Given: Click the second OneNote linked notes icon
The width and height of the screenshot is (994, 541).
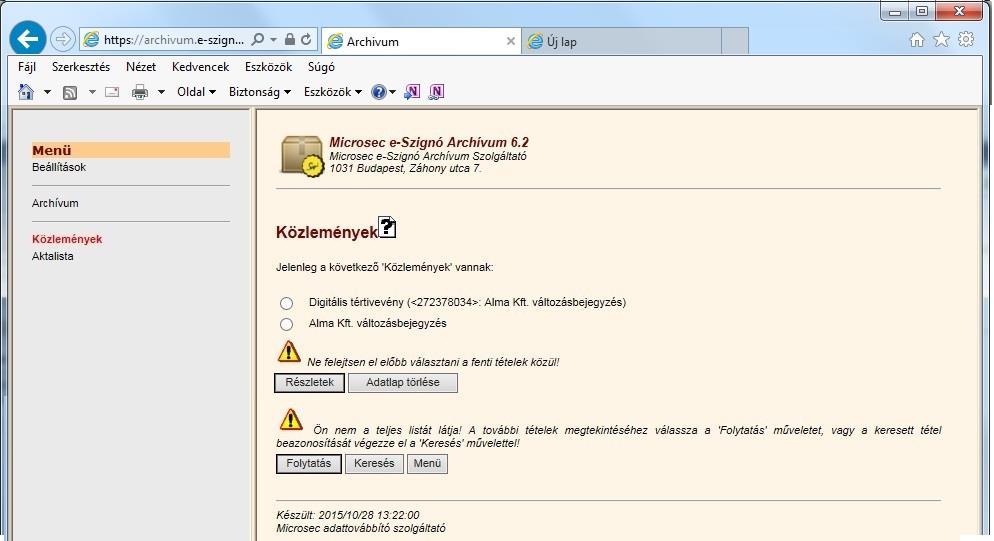Looking at the screenshot, I should (436, 92).
